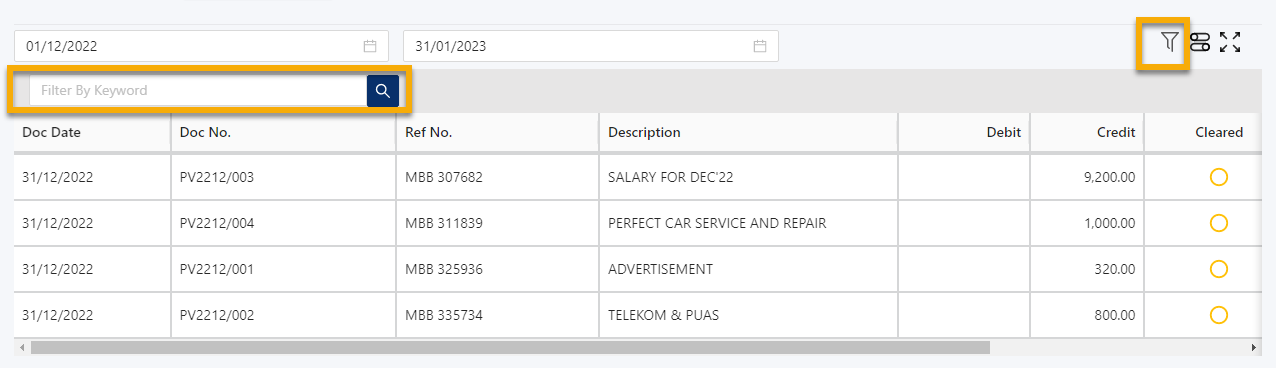The width and height of the screenshot is (1276, 368).
Task: Click the horizontal scrollbar left arrow
Action: click(x=21, y=347)
